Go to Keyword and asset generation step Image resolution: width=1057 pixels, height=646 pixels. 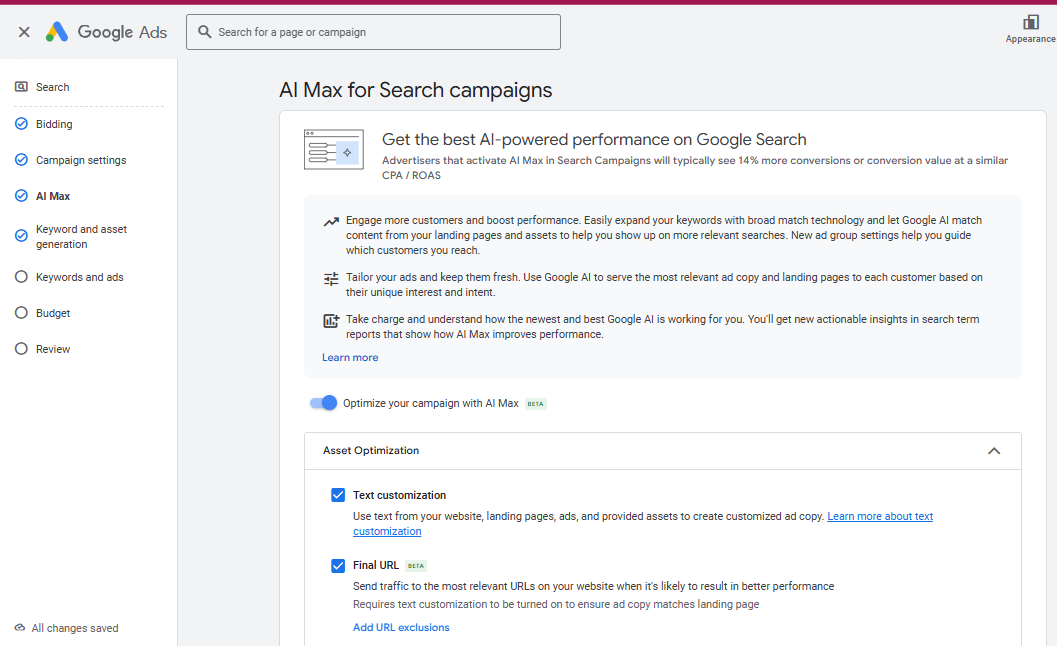(81, 237)
